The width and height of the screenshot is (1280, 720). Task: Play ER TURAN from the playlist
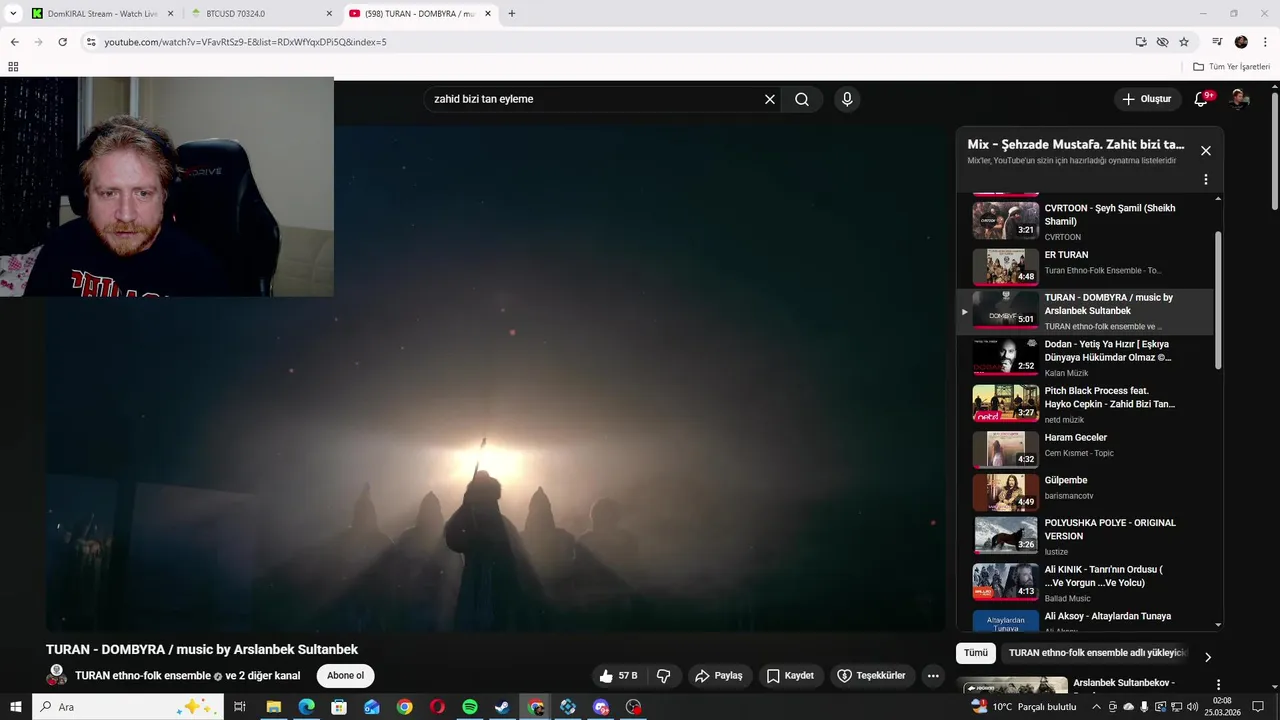[x=1085, y=267]
